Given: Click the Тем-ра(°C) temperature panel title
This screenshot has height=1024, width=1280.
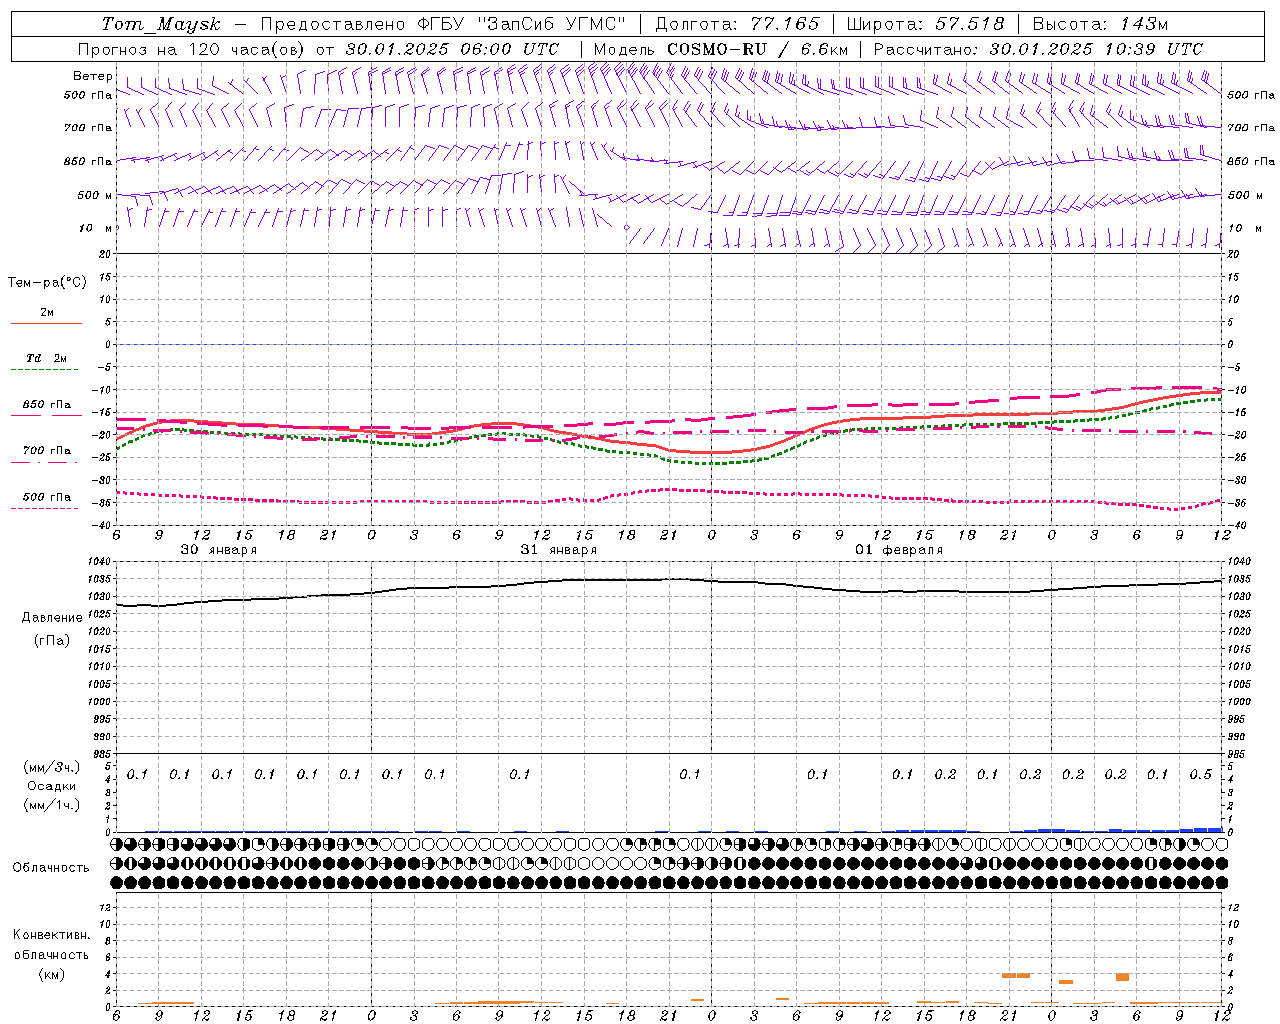Looking at the screenshot, I should point(47,283).
